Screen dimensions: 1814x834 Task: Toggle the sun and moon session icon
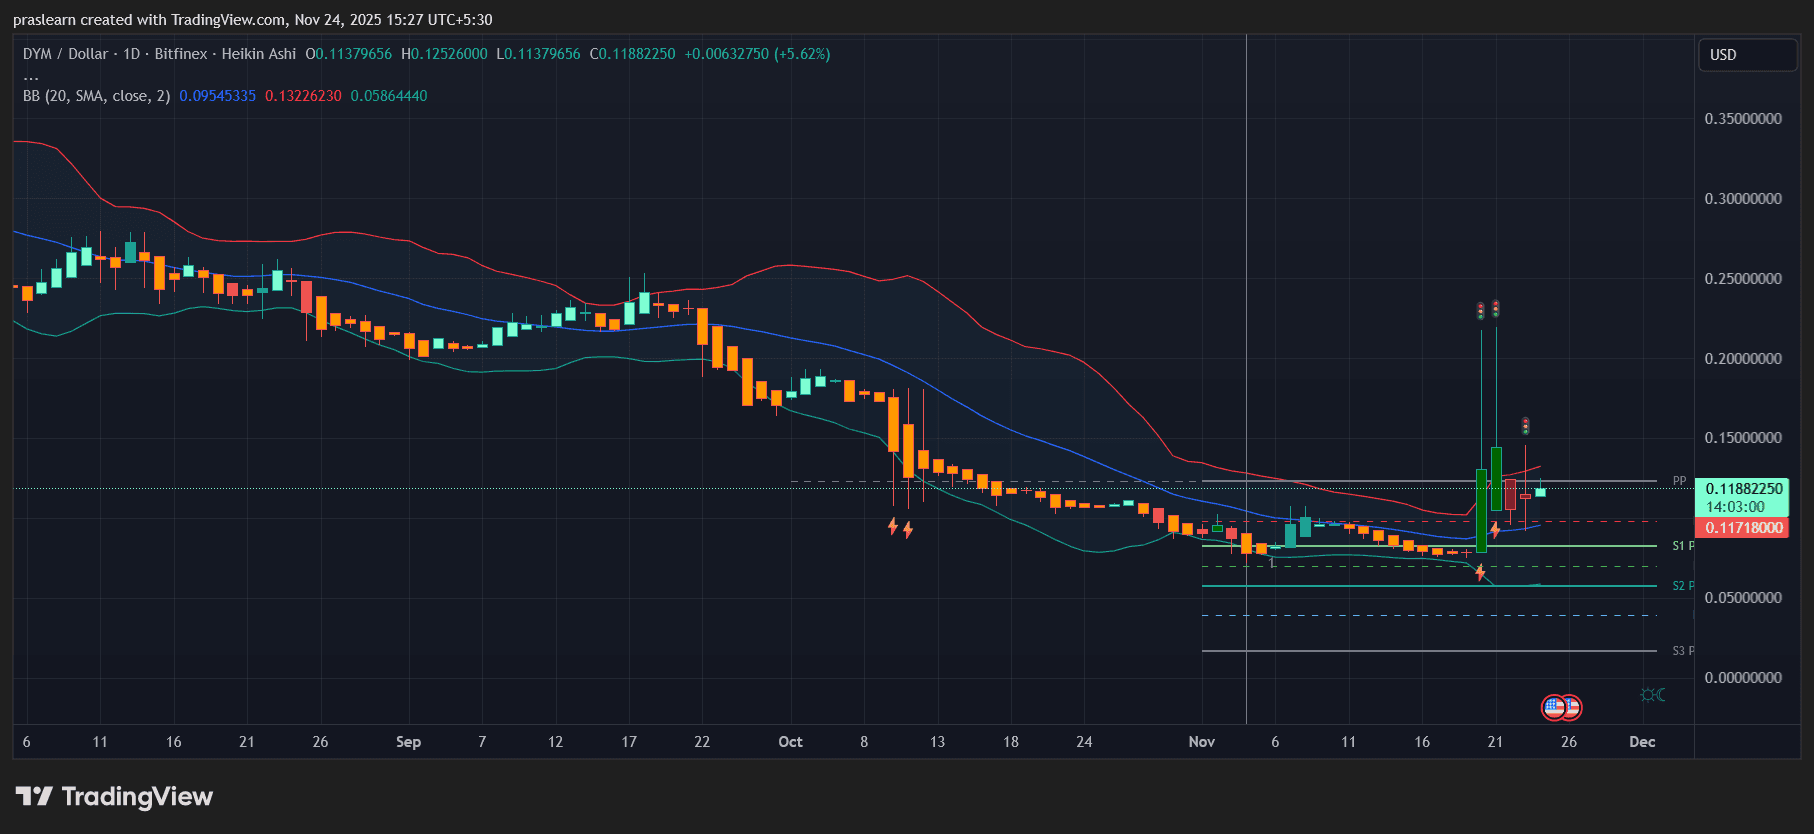[x=1652, y=694]
